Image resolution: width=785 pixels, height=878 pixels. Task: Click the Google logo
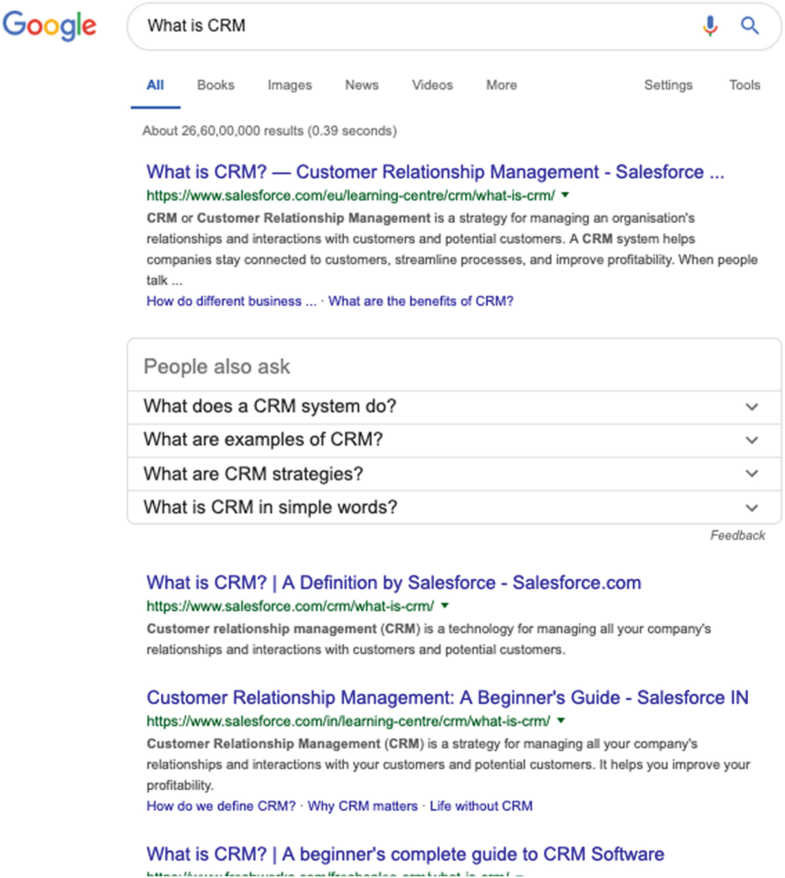pyautogui.click(x=49, y=26)
